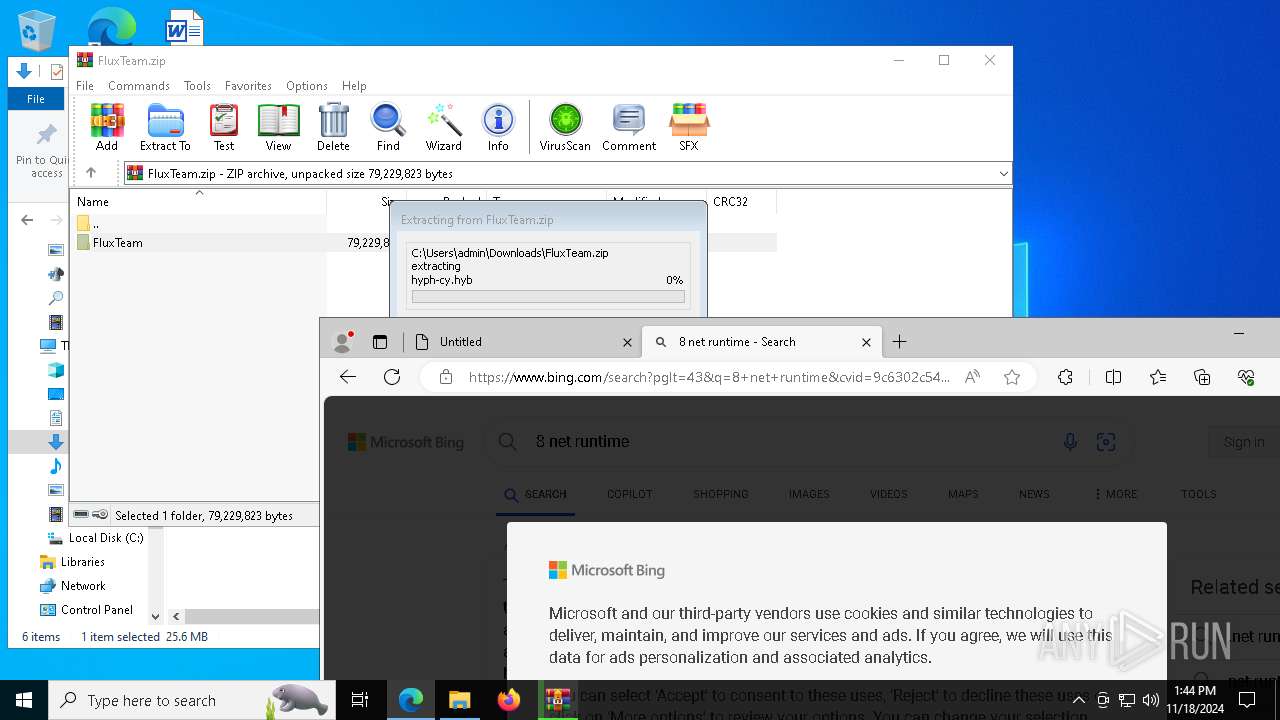Add an archive Comment

(629, 127)
